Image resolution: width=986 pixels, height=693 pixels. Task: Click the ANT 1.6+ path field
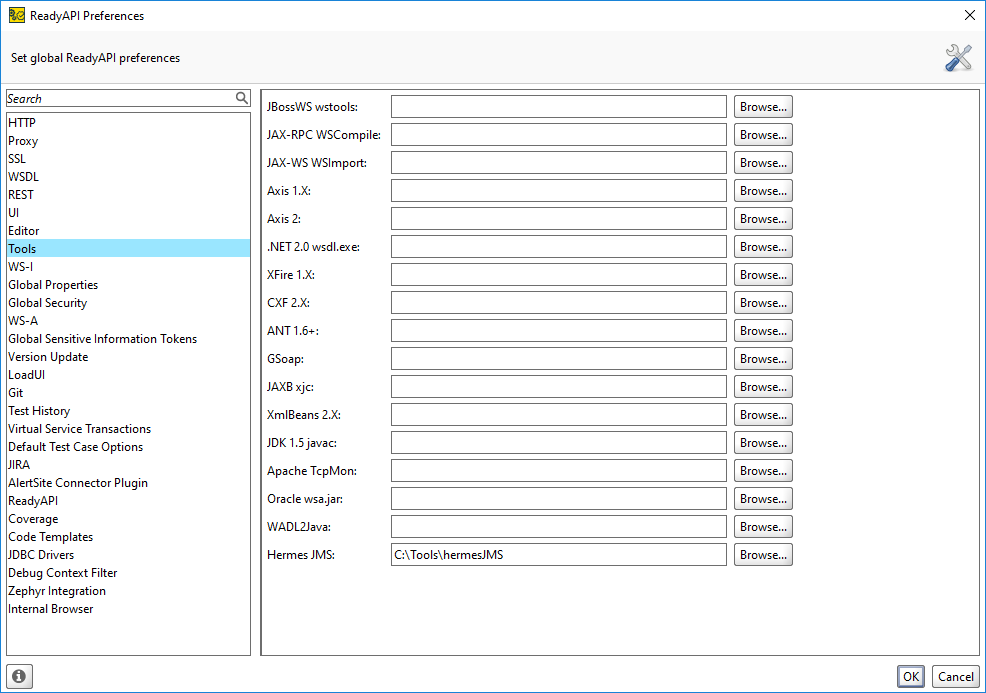pyautogui.click(x=558, y=331)
